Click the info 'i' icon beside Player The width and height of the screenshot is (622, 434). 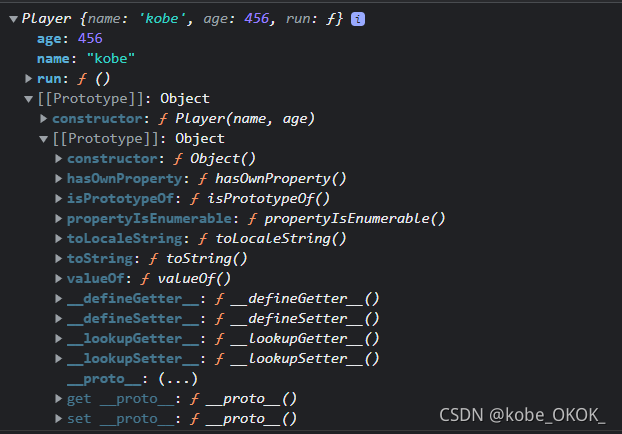point(358,19)
